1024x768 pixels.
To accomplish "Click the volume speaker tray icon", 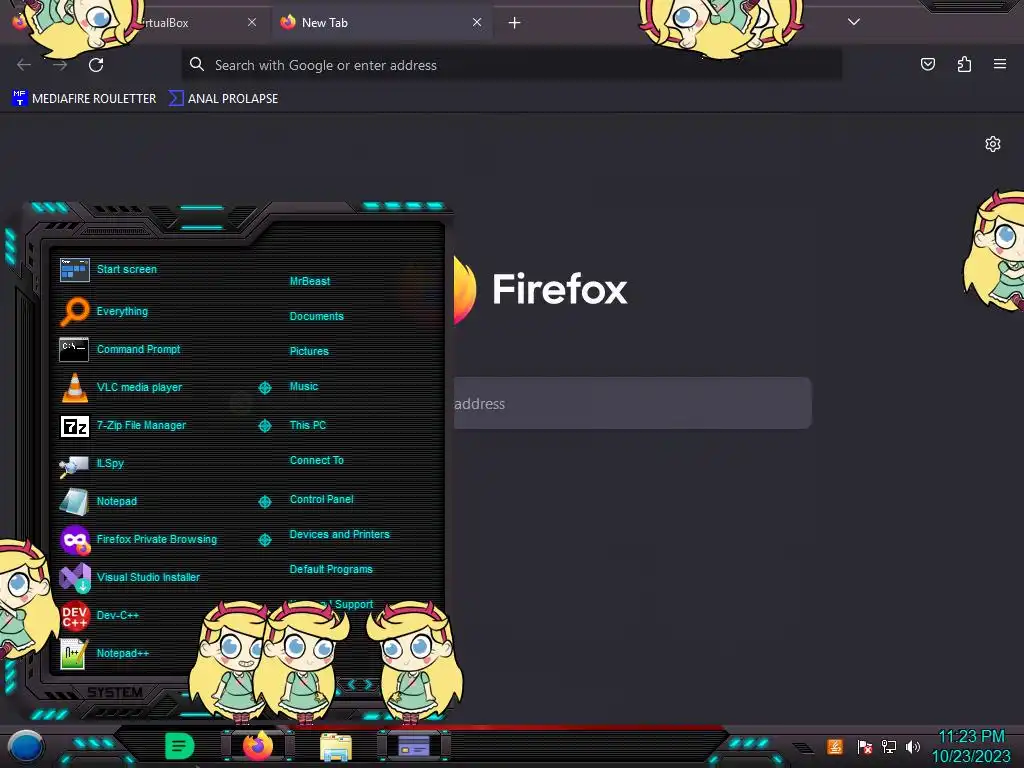I will click(x=913, y=746).
